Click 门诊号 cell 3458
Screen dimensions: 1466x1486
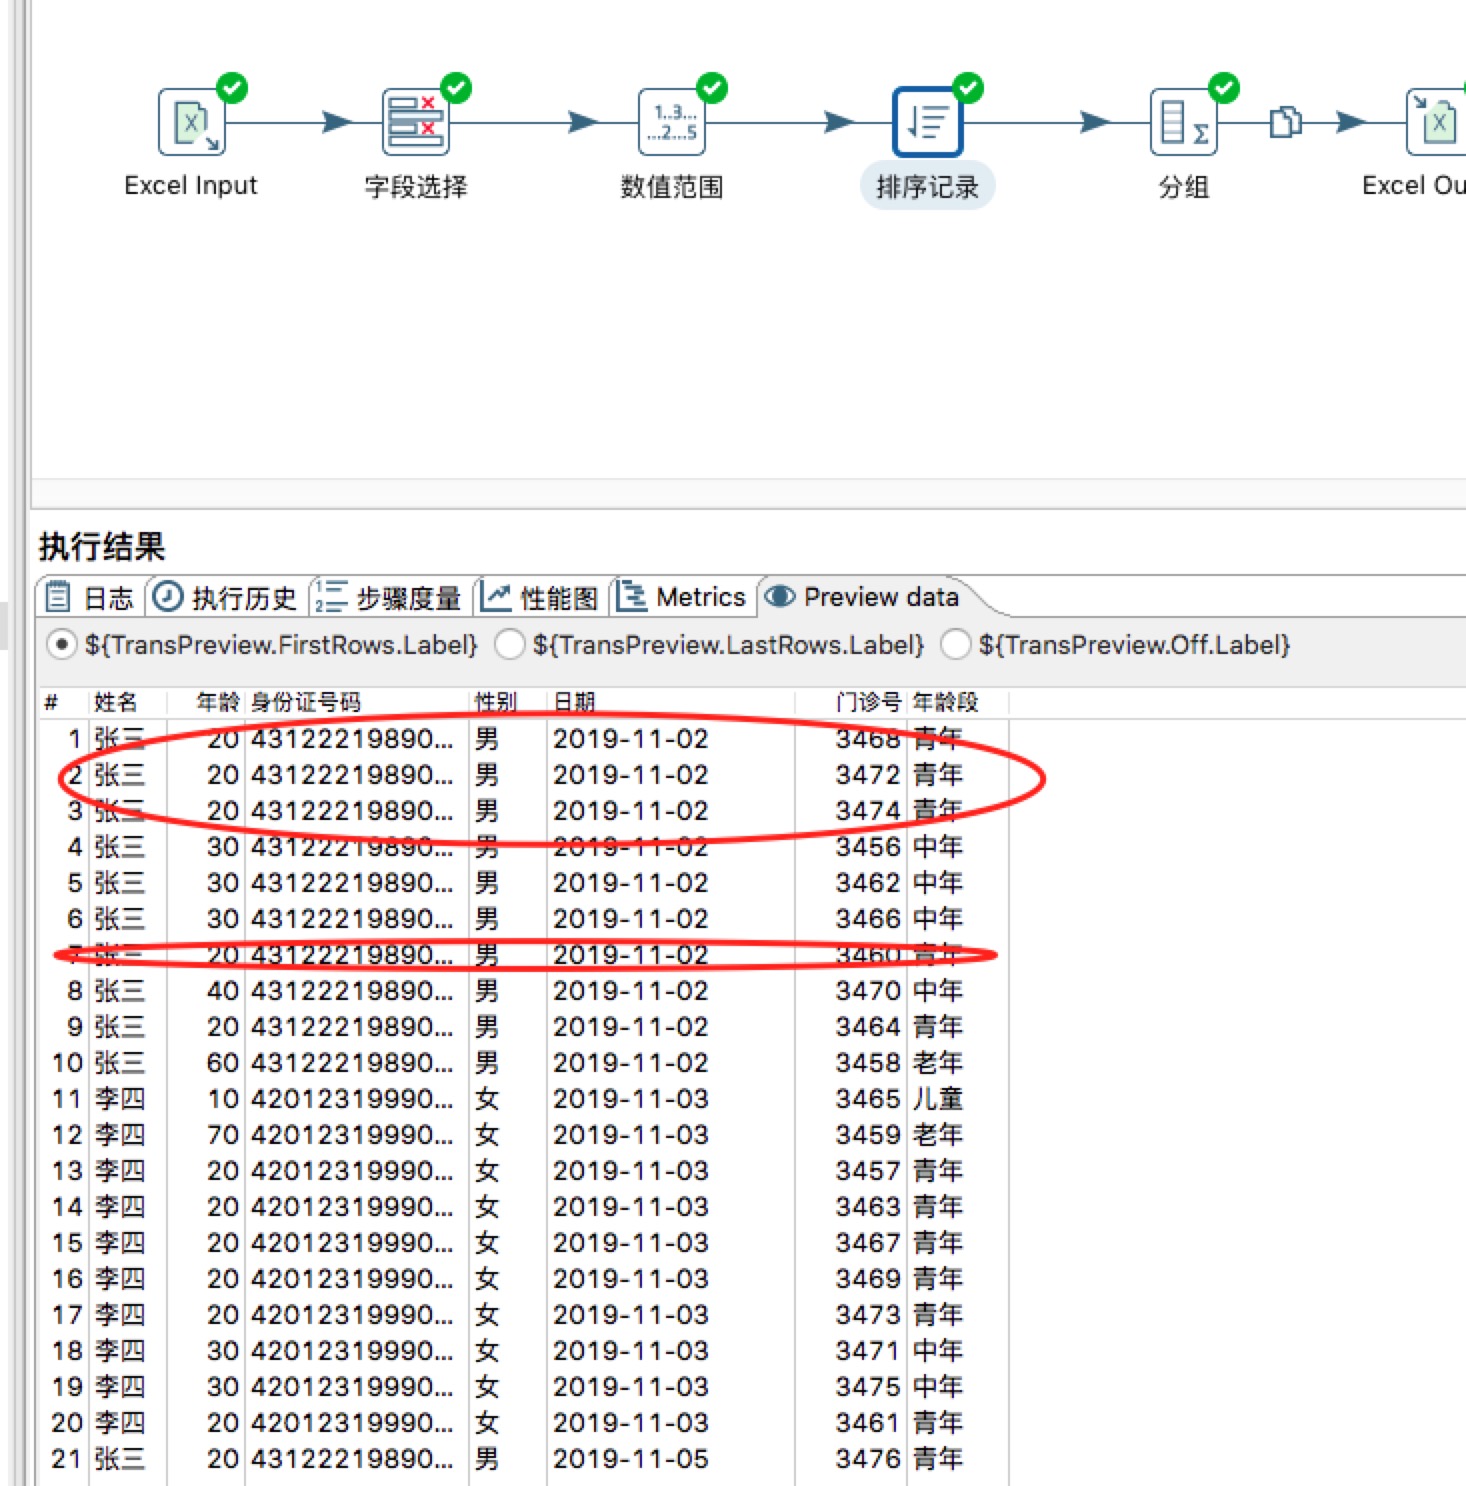pyautogui.click(x=868, y=1063)
